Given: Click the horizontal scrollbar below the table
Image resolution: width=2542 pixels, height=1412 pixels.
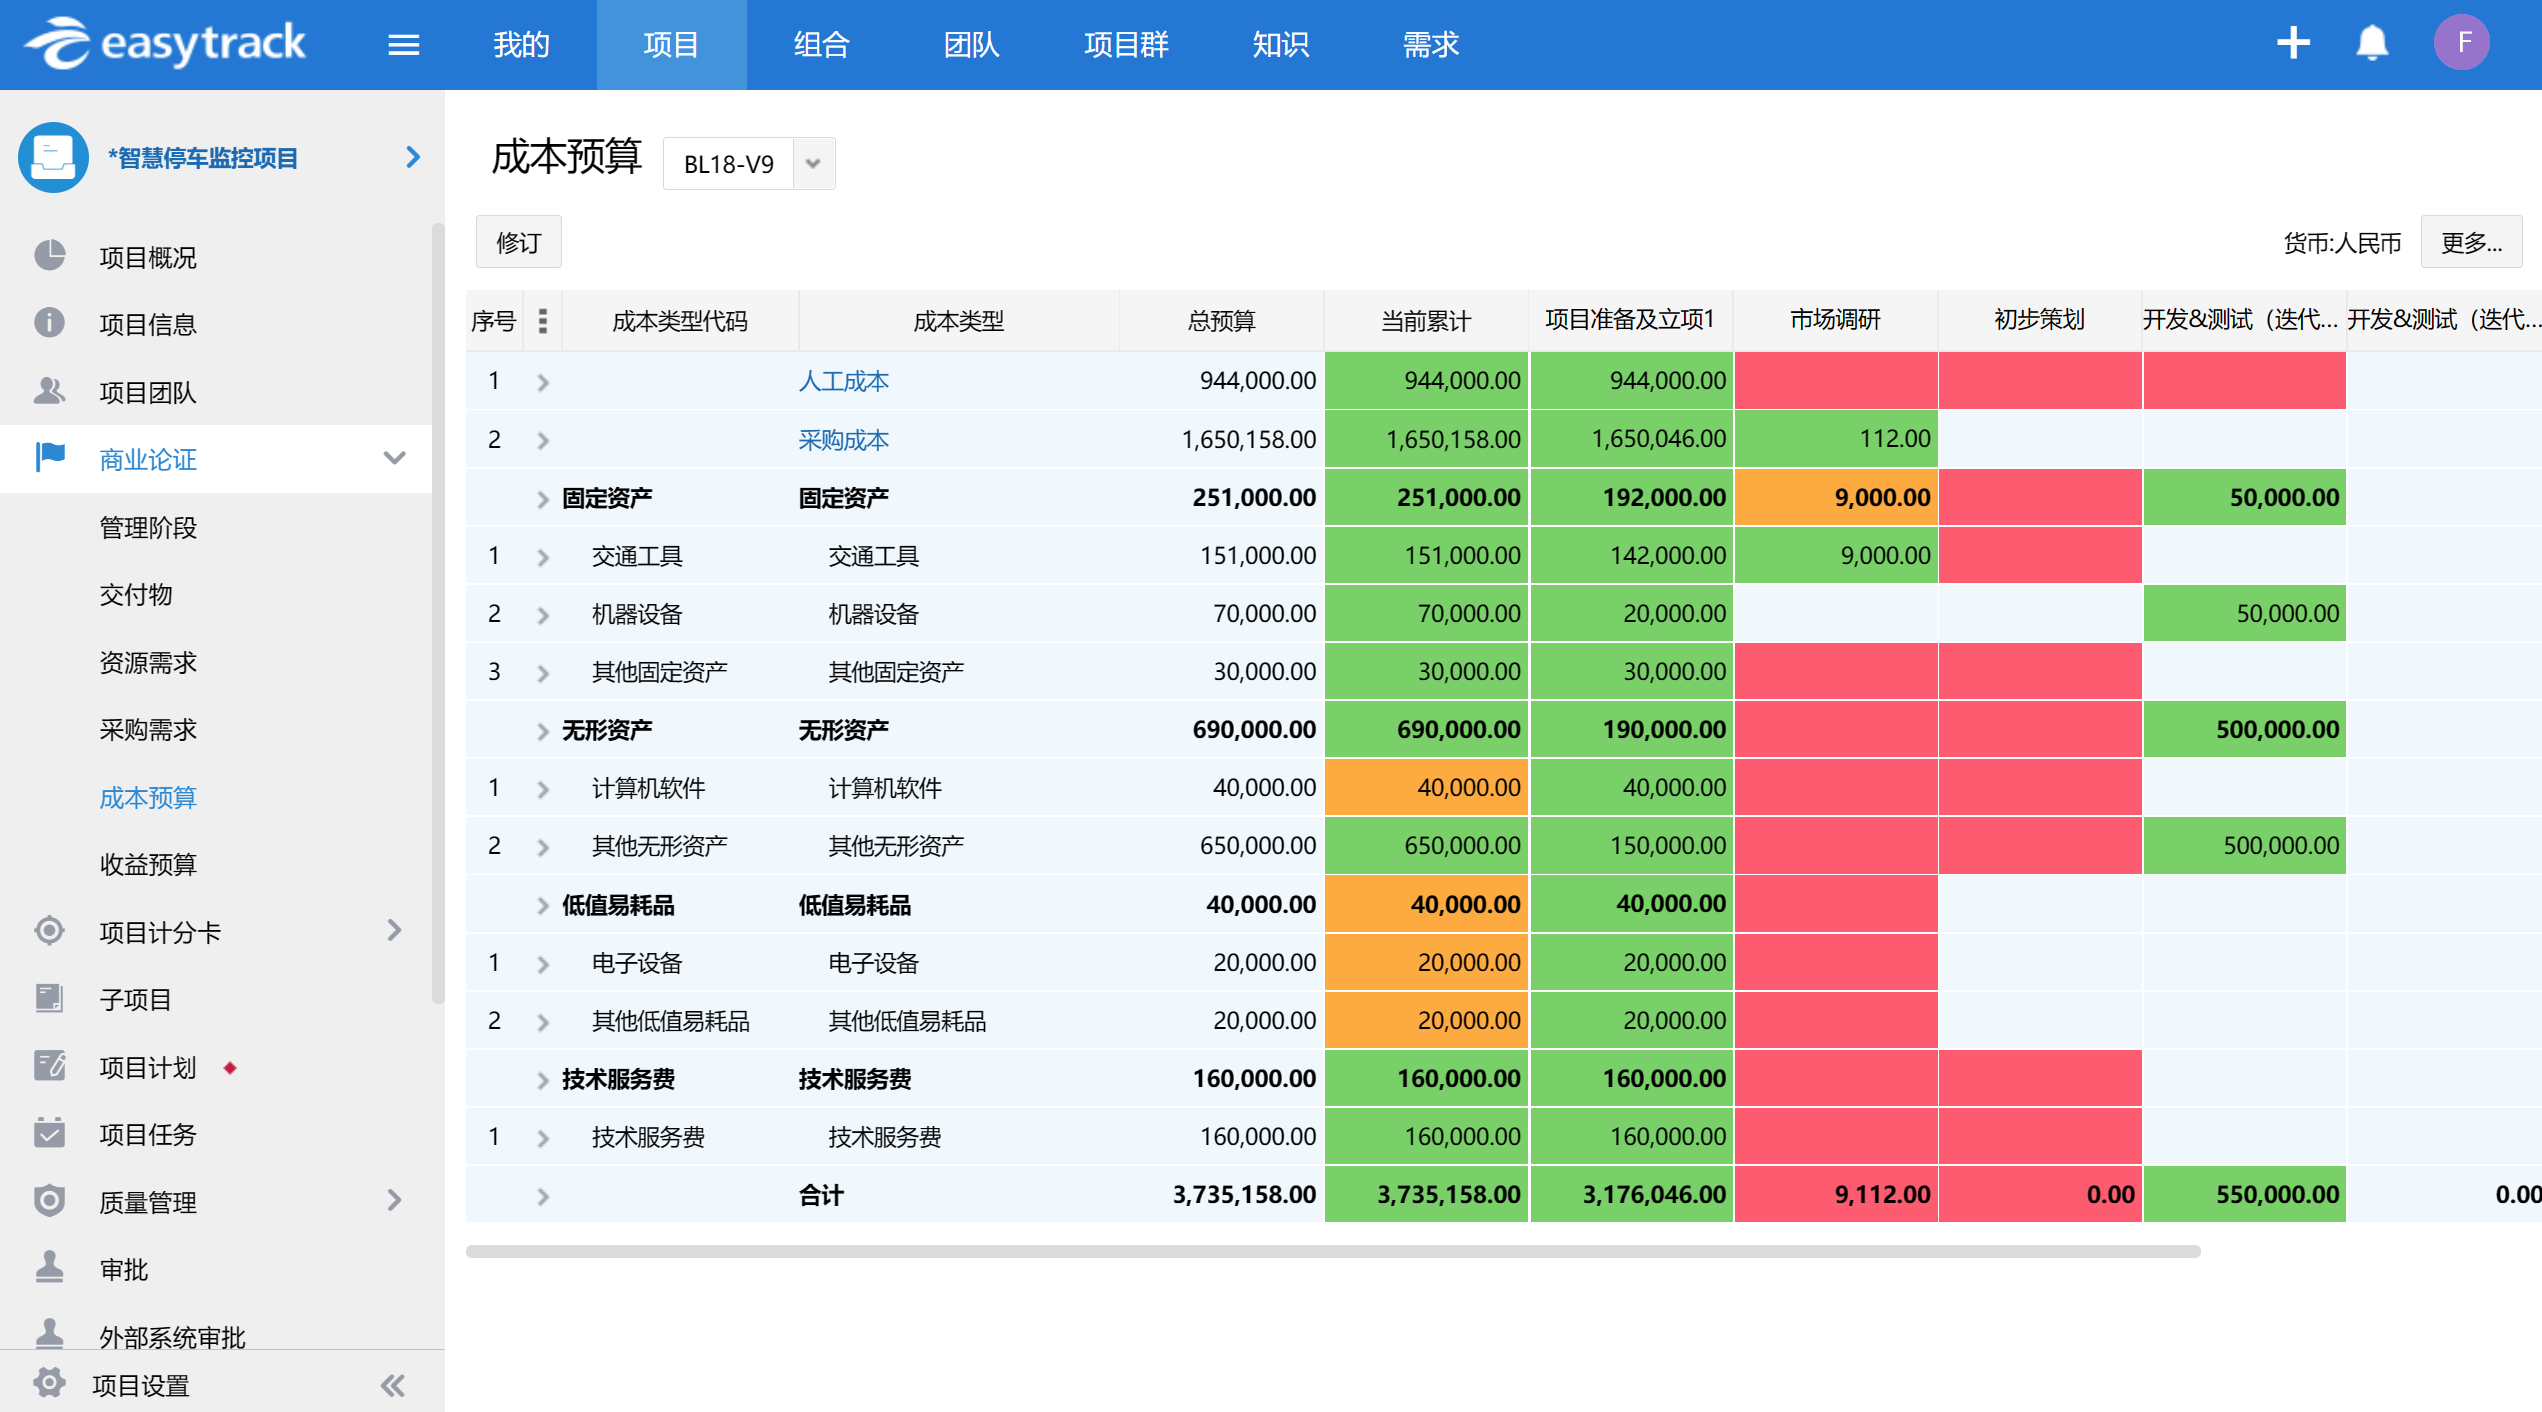Looking at the screenshot, I should (x=1332, y=1251).
